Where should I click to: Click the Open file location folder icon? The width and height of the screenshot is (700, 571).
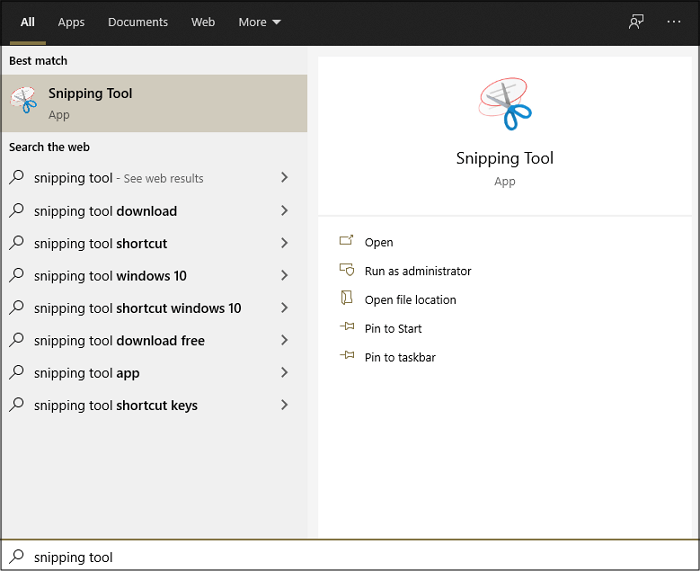pos(347,299)
